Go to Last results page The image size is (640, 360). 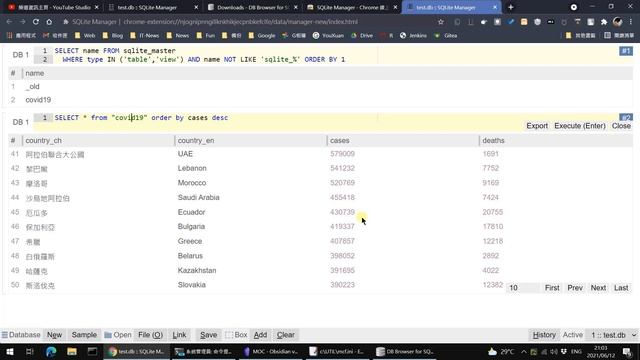pyautogui.click(x=621, y=288)
